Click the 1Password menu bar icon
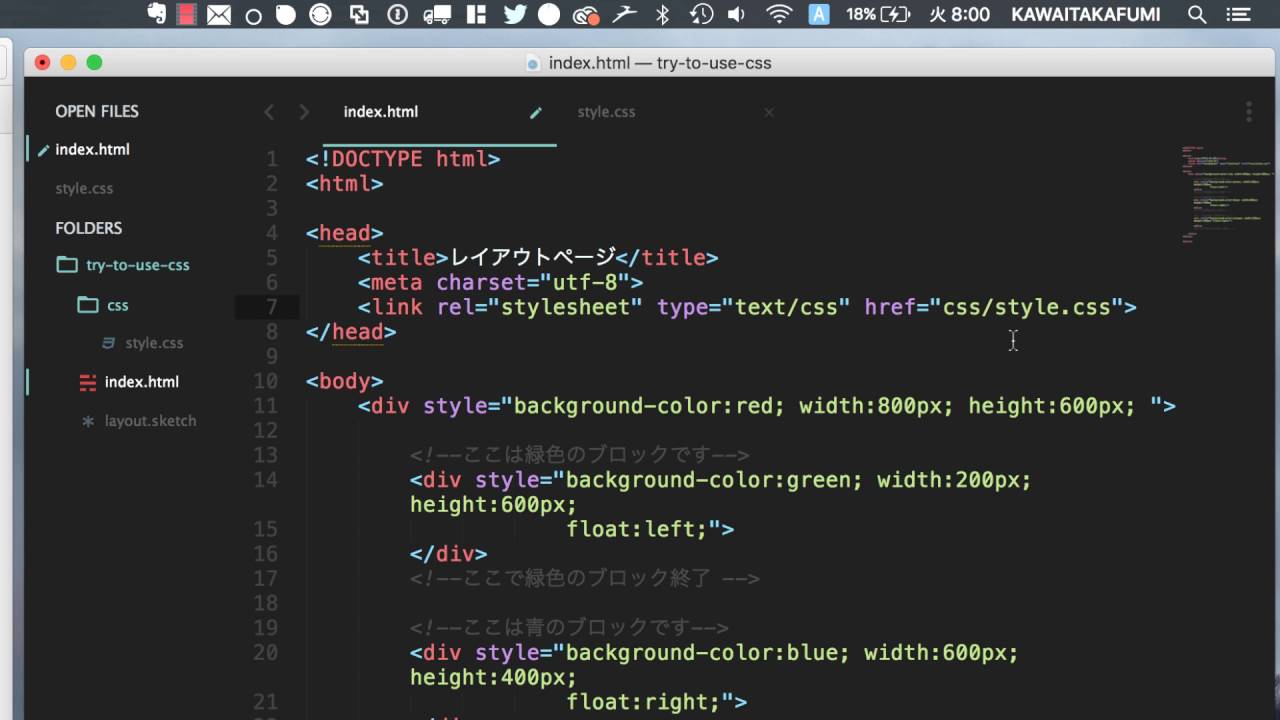The width and height of the screenshot is (1280, 720). click(398, 15)
